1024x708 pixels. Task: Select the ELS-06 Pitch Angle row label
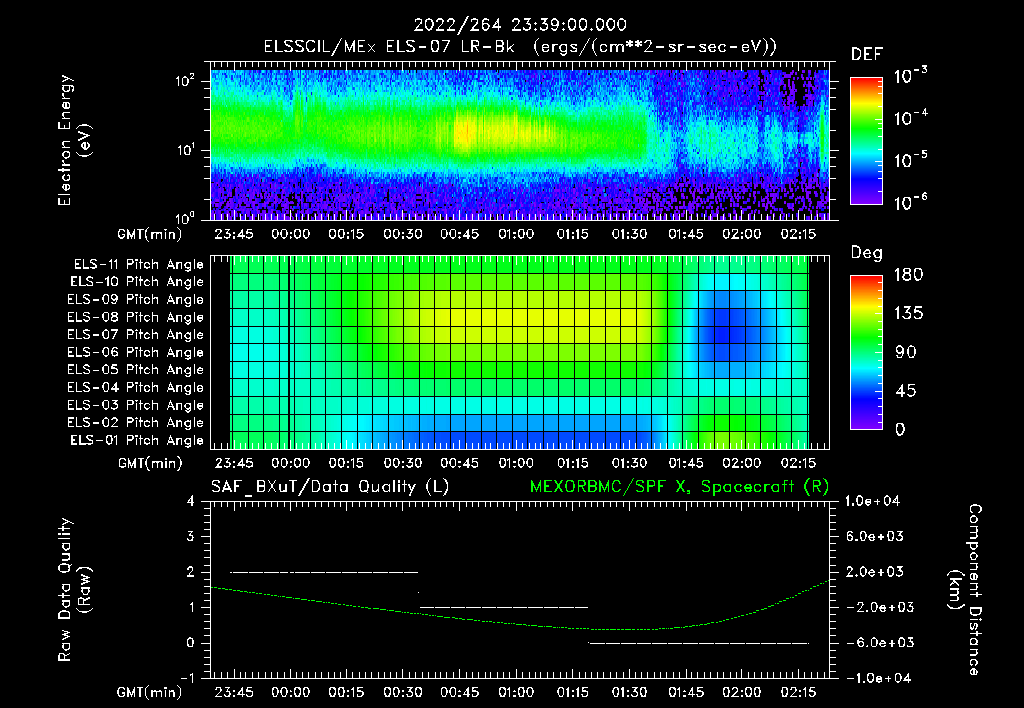coord(135,353)
